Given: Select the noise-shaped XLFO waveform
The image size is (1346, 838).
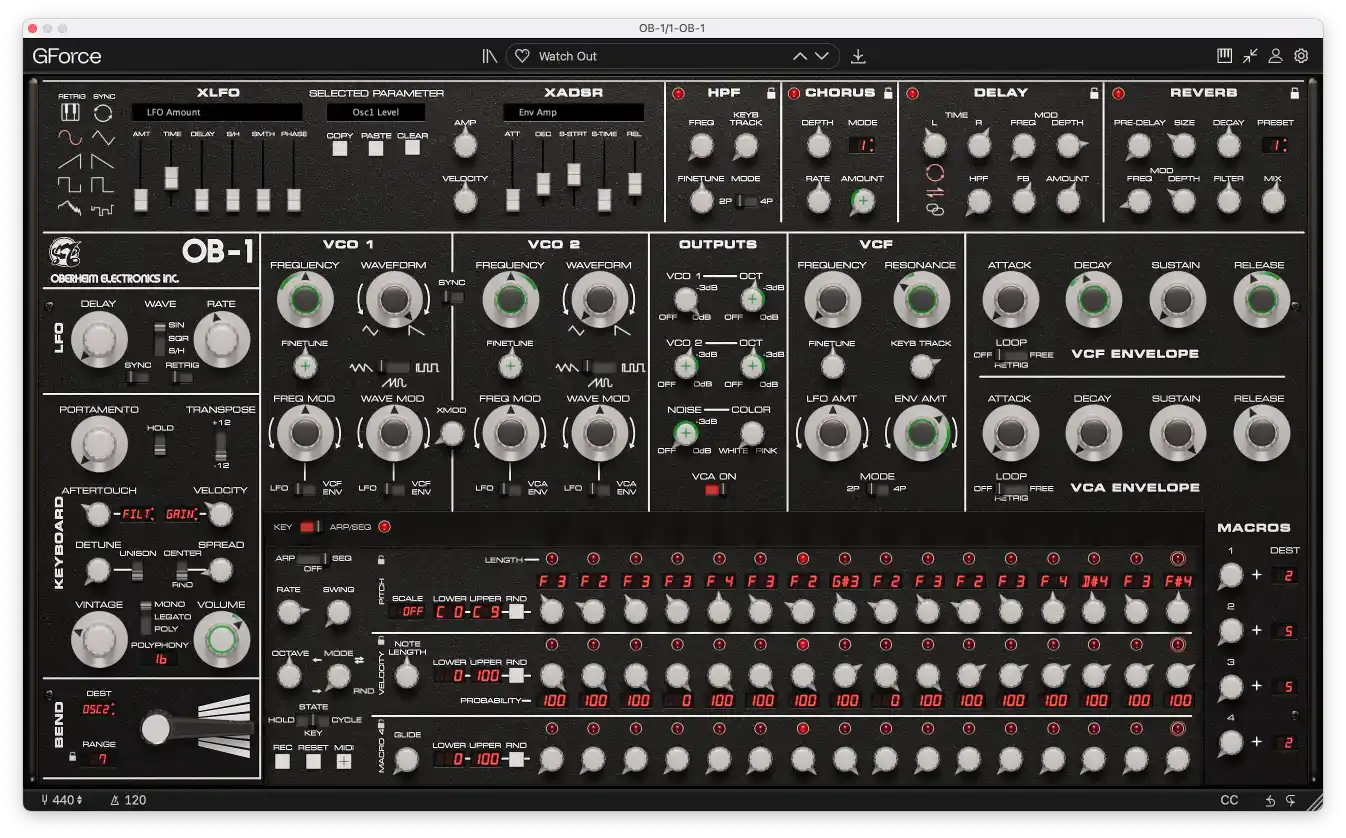Looking at the screenshot, I should (70, 208).
